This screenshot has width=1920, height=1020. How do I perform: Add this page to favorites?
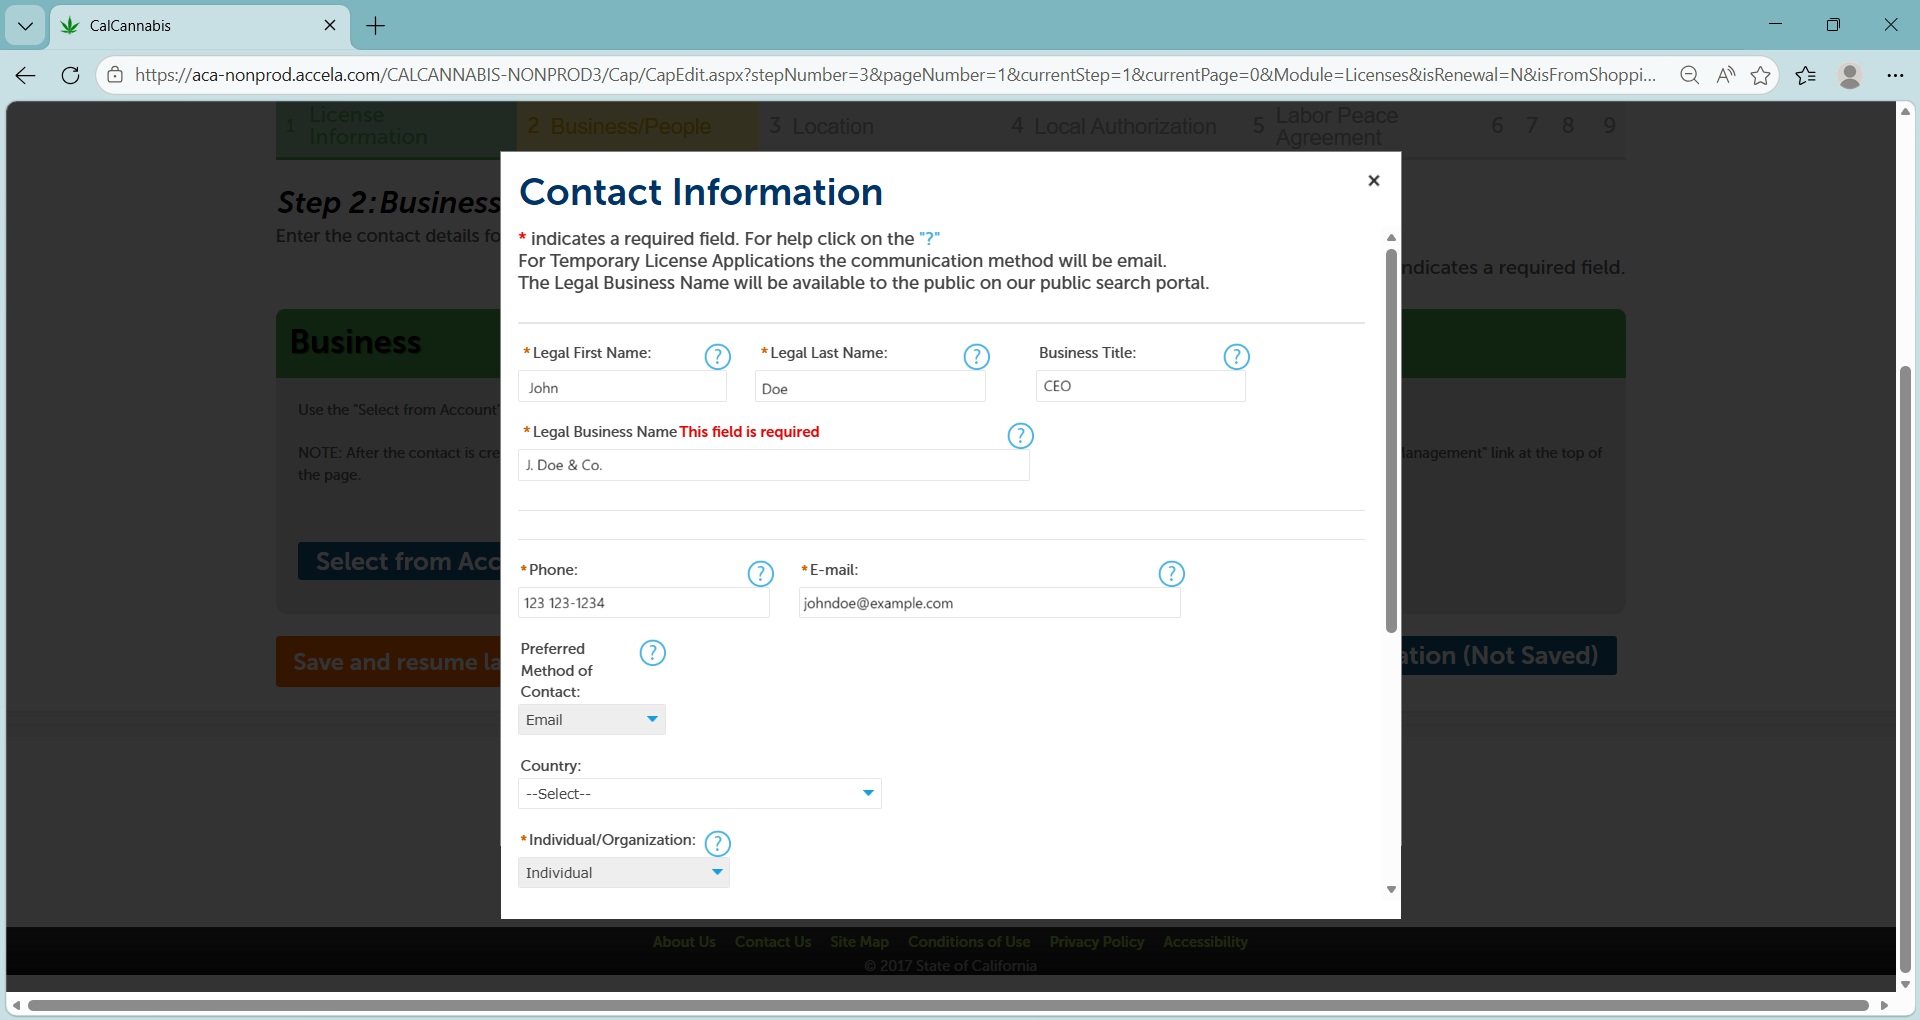(x=1761, y=75)
